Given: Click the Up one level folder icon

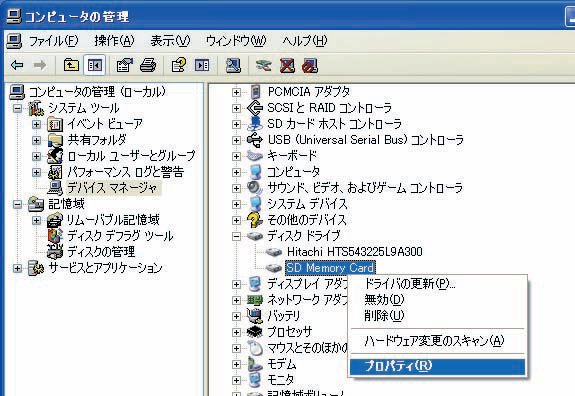Looking at the screenshot, I should click(x=71, y=66).
